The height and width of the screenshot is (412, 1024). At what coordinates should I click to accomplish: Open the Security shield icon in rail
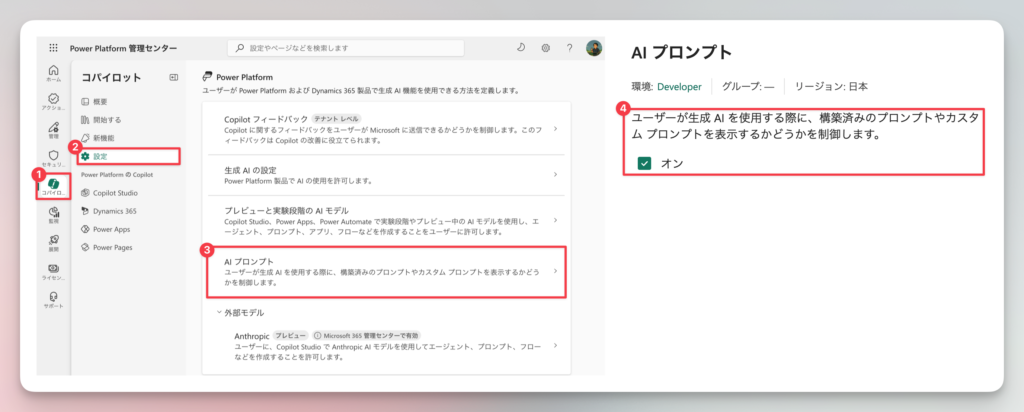tap(53, 156)
